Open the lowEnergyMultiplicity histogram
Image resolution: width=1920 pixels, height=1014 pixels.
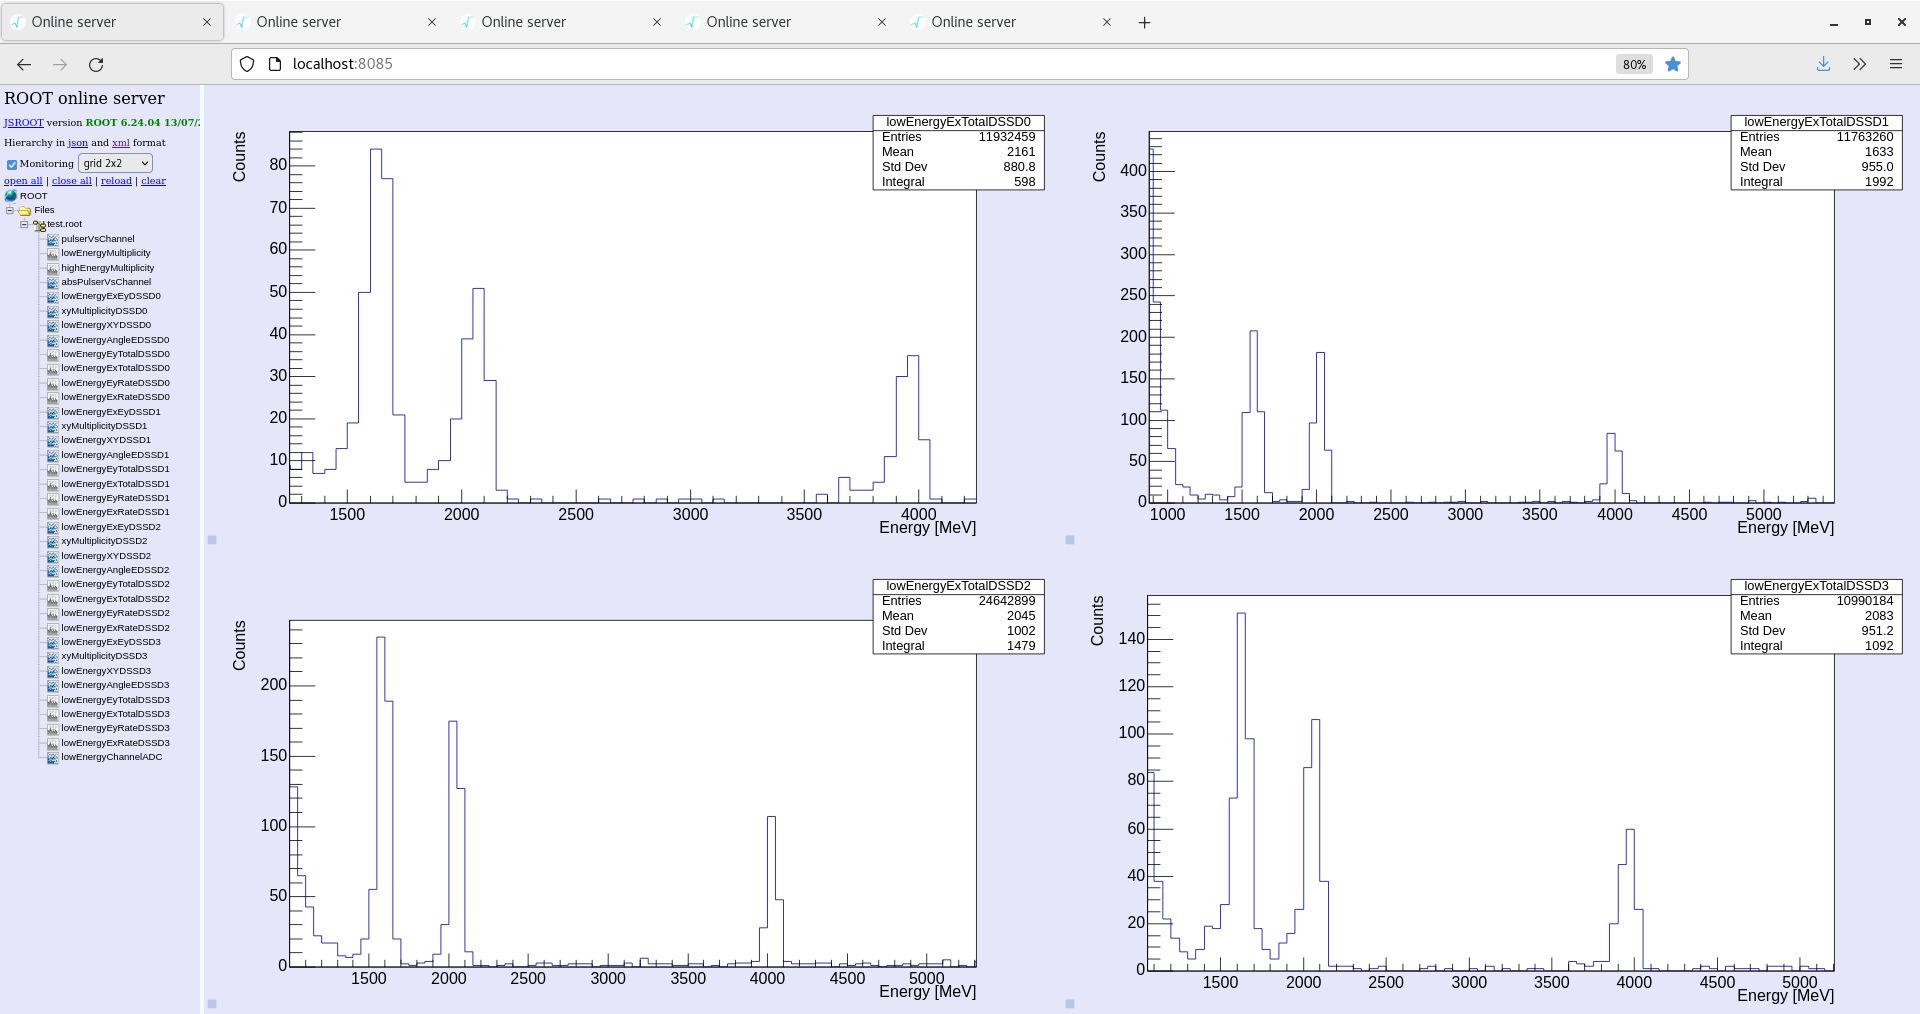[104, 253]
